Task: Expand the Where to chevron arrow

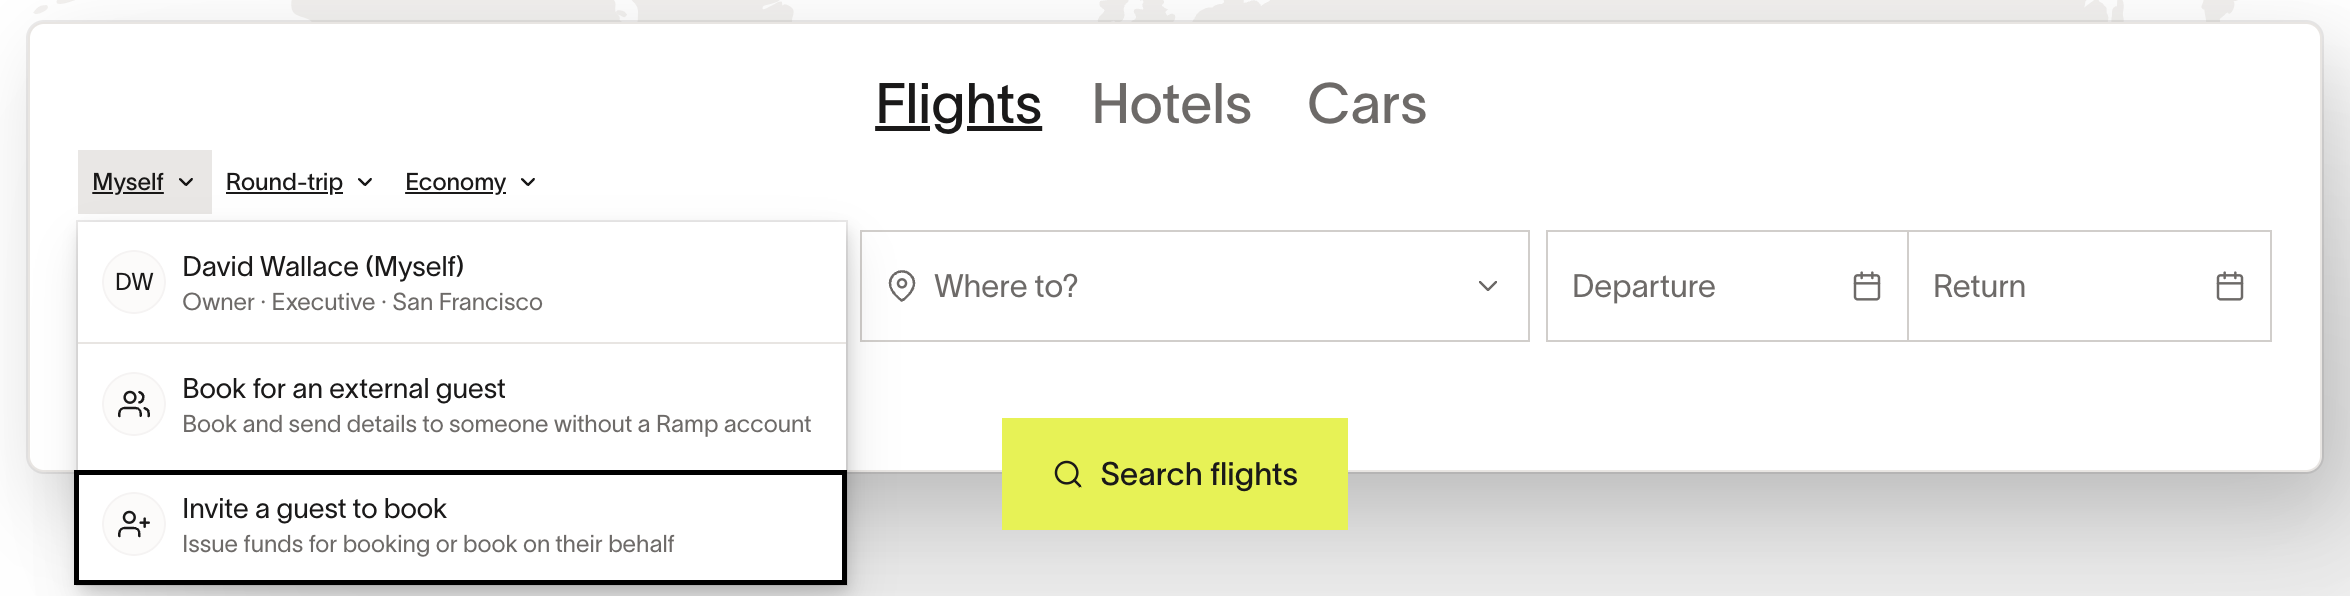Action: (x=1488, y=286)
